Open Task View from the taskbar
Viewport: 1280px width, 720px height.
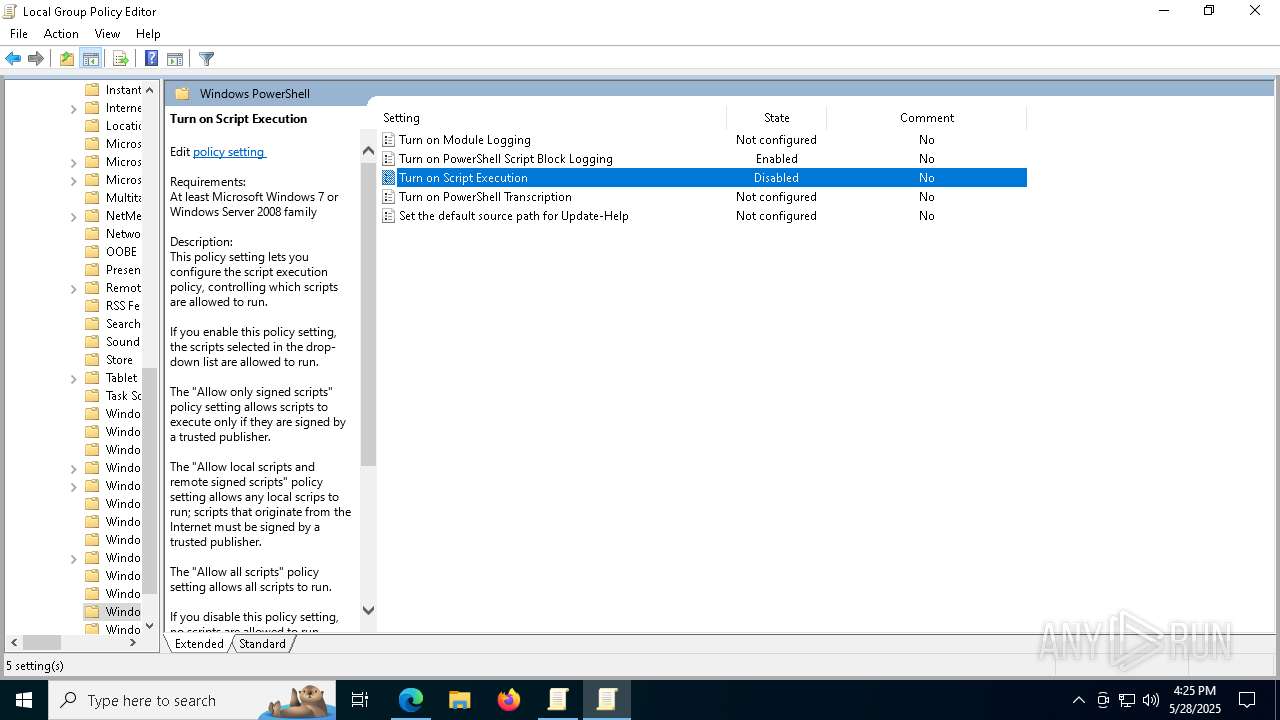tap(360, 700)
